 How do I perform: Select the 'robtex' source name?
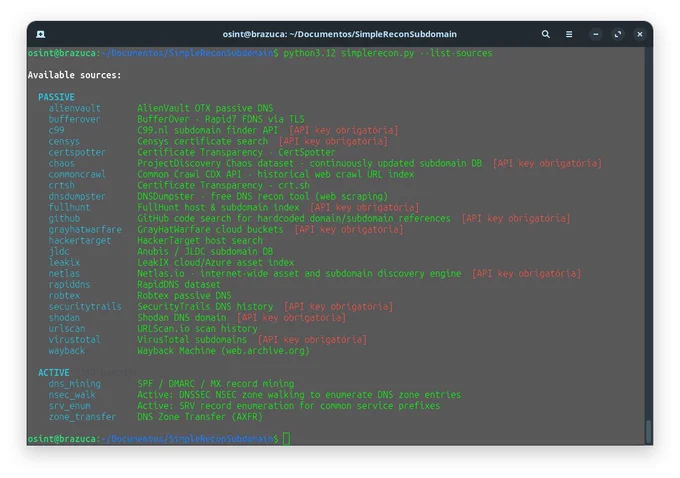[64, 295]
